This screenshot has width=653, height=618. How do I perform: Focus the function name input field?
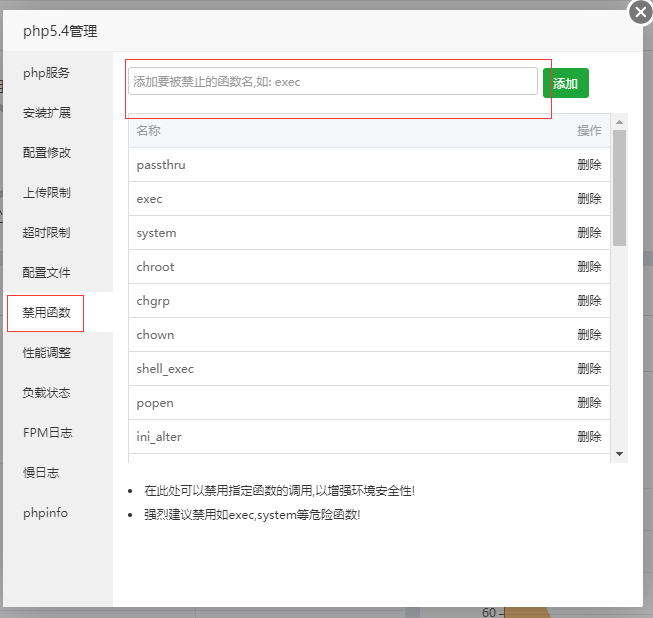(x=332, y=82)
